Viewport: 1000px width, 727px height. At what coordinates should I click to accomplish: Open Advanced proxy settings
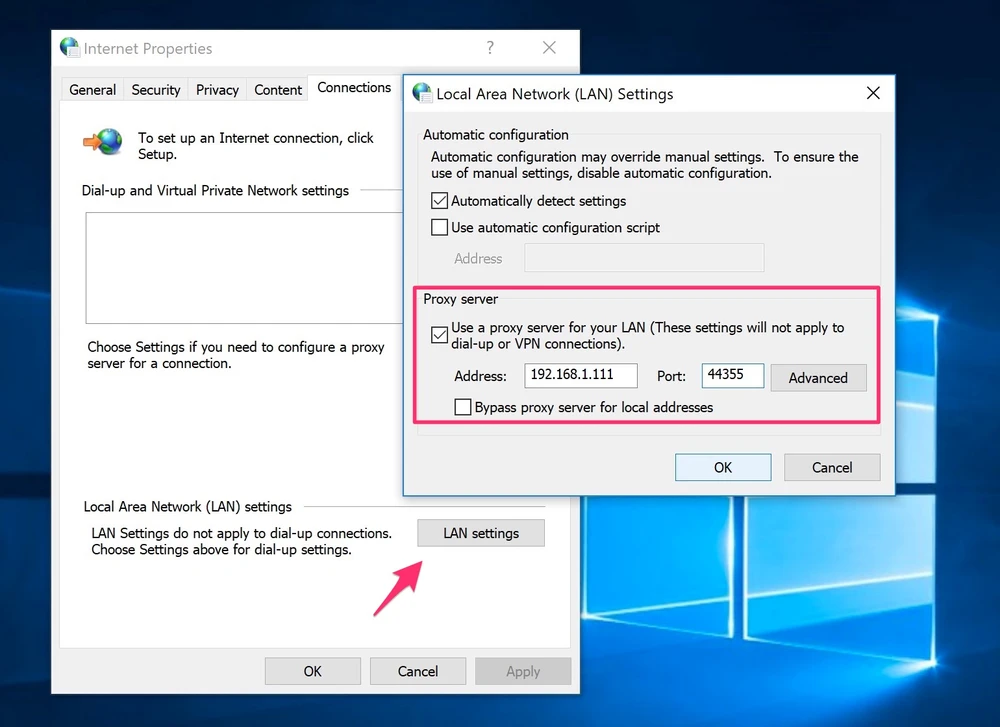pyautogui.click(x=817, y=378)
